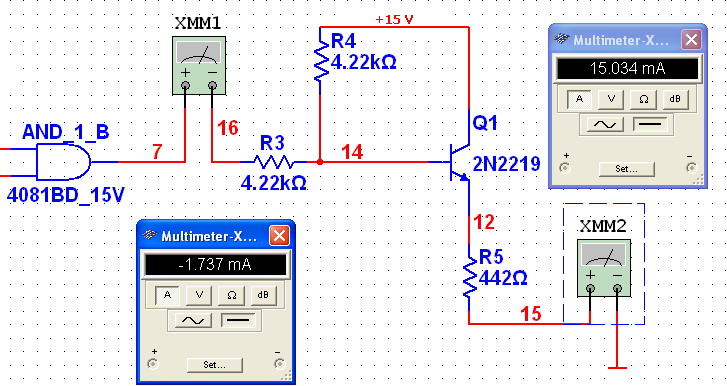Click the +15 V net label
The height and width of the screenshot is (386, 727).
click(x=394, y=19)
